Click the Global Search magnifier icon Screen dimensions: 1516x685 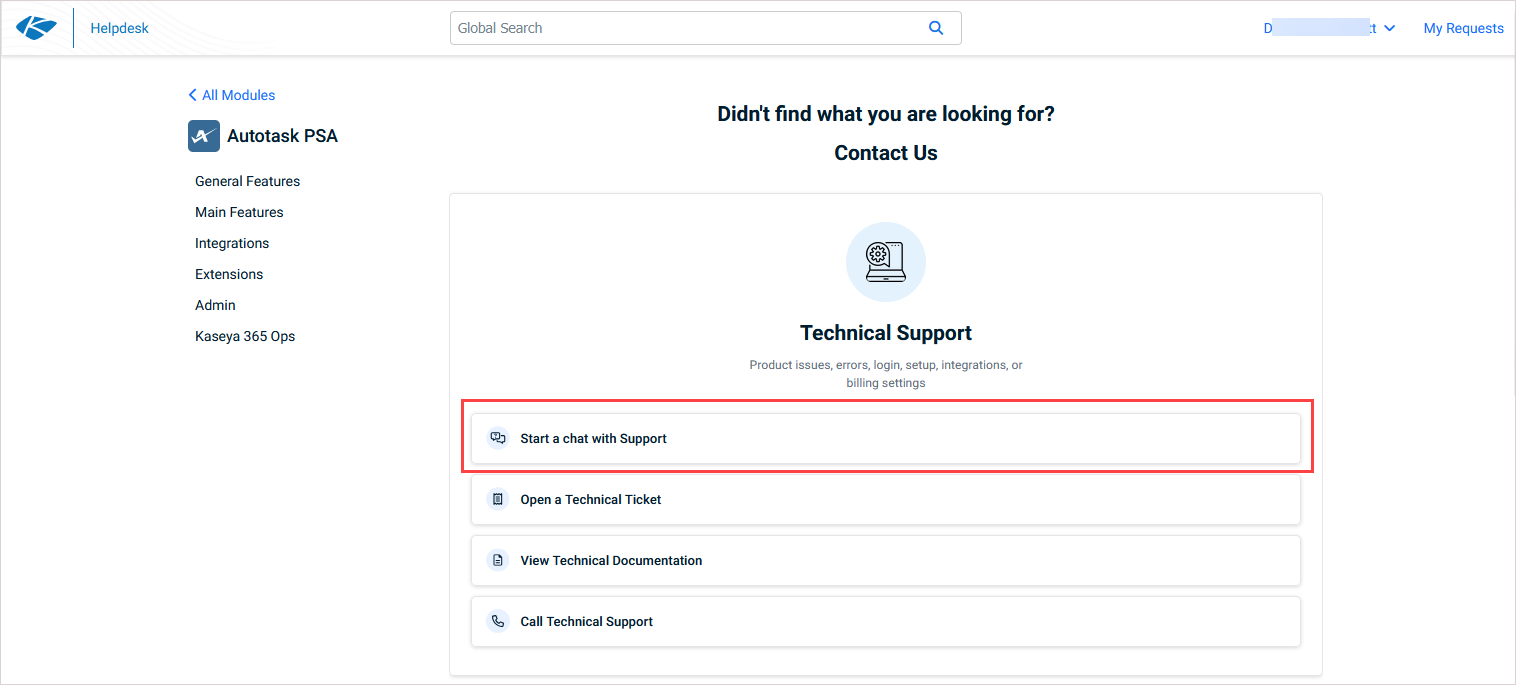(936, 28)
